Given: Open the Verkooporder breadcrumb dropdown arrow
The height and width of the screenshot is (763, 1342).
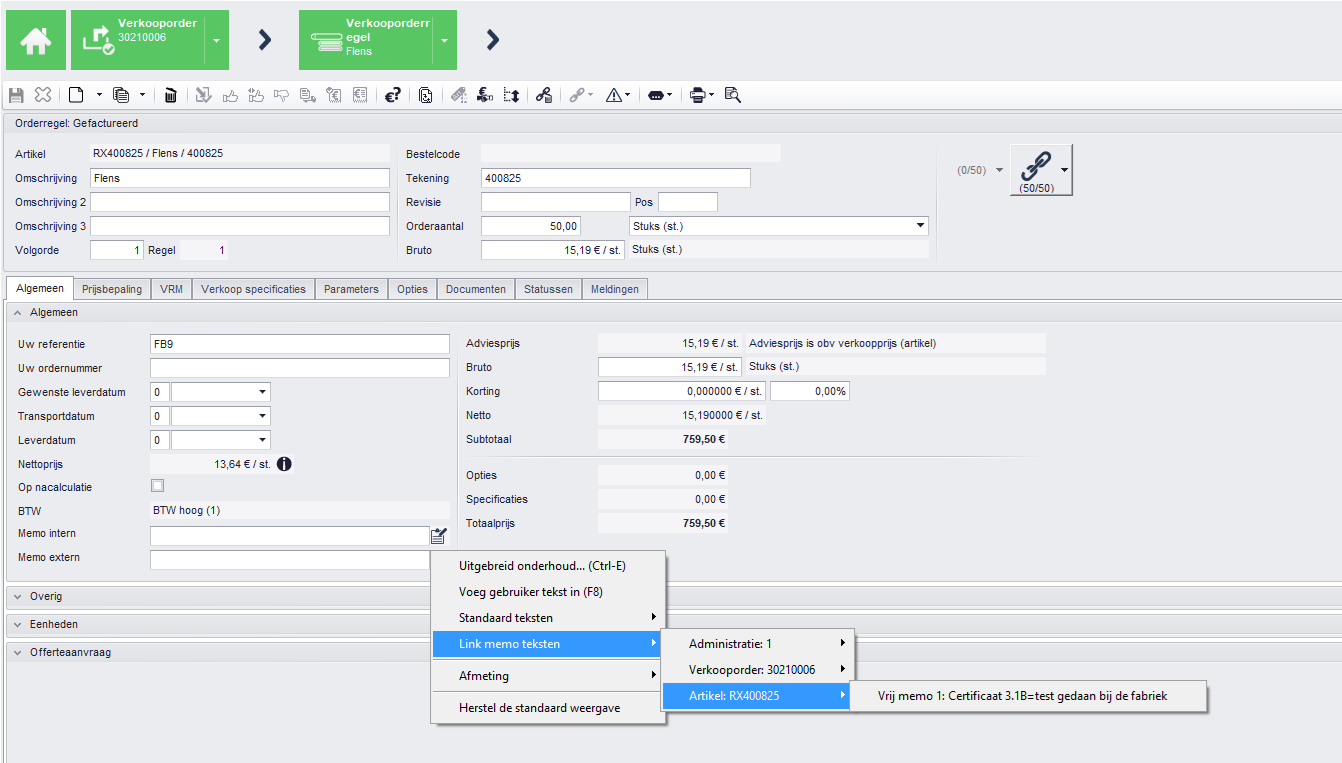Looking at the screenshot, I should click(216, 41).
